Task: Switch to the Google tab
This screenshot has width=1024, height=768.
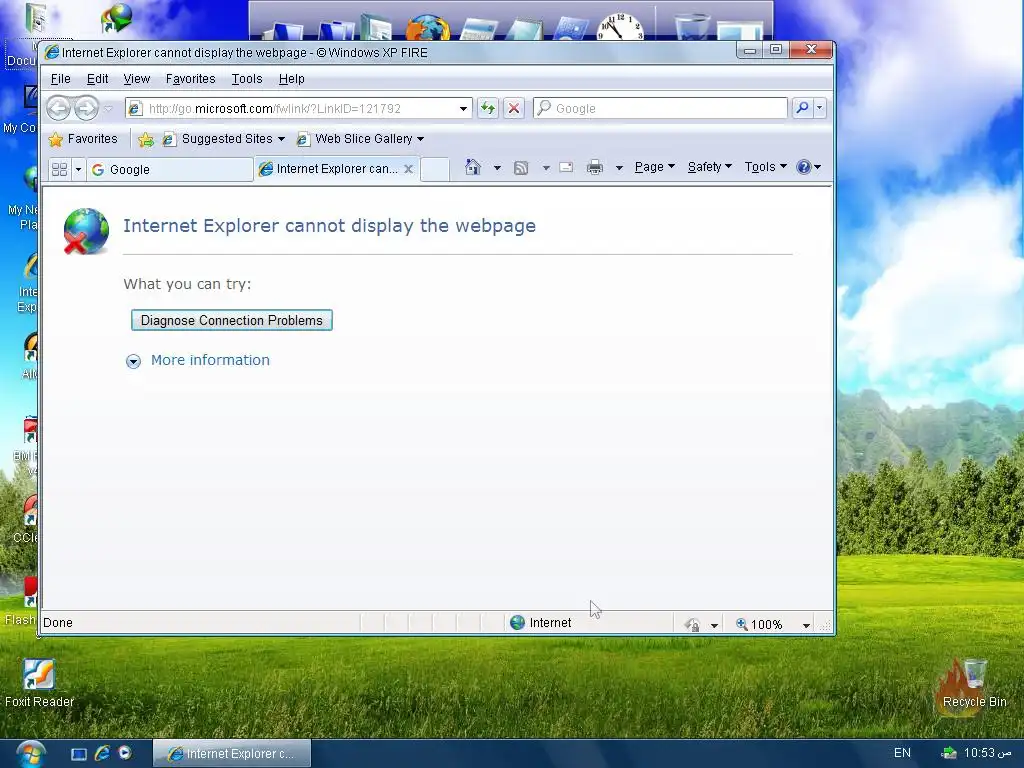Action: pos(170,170)
